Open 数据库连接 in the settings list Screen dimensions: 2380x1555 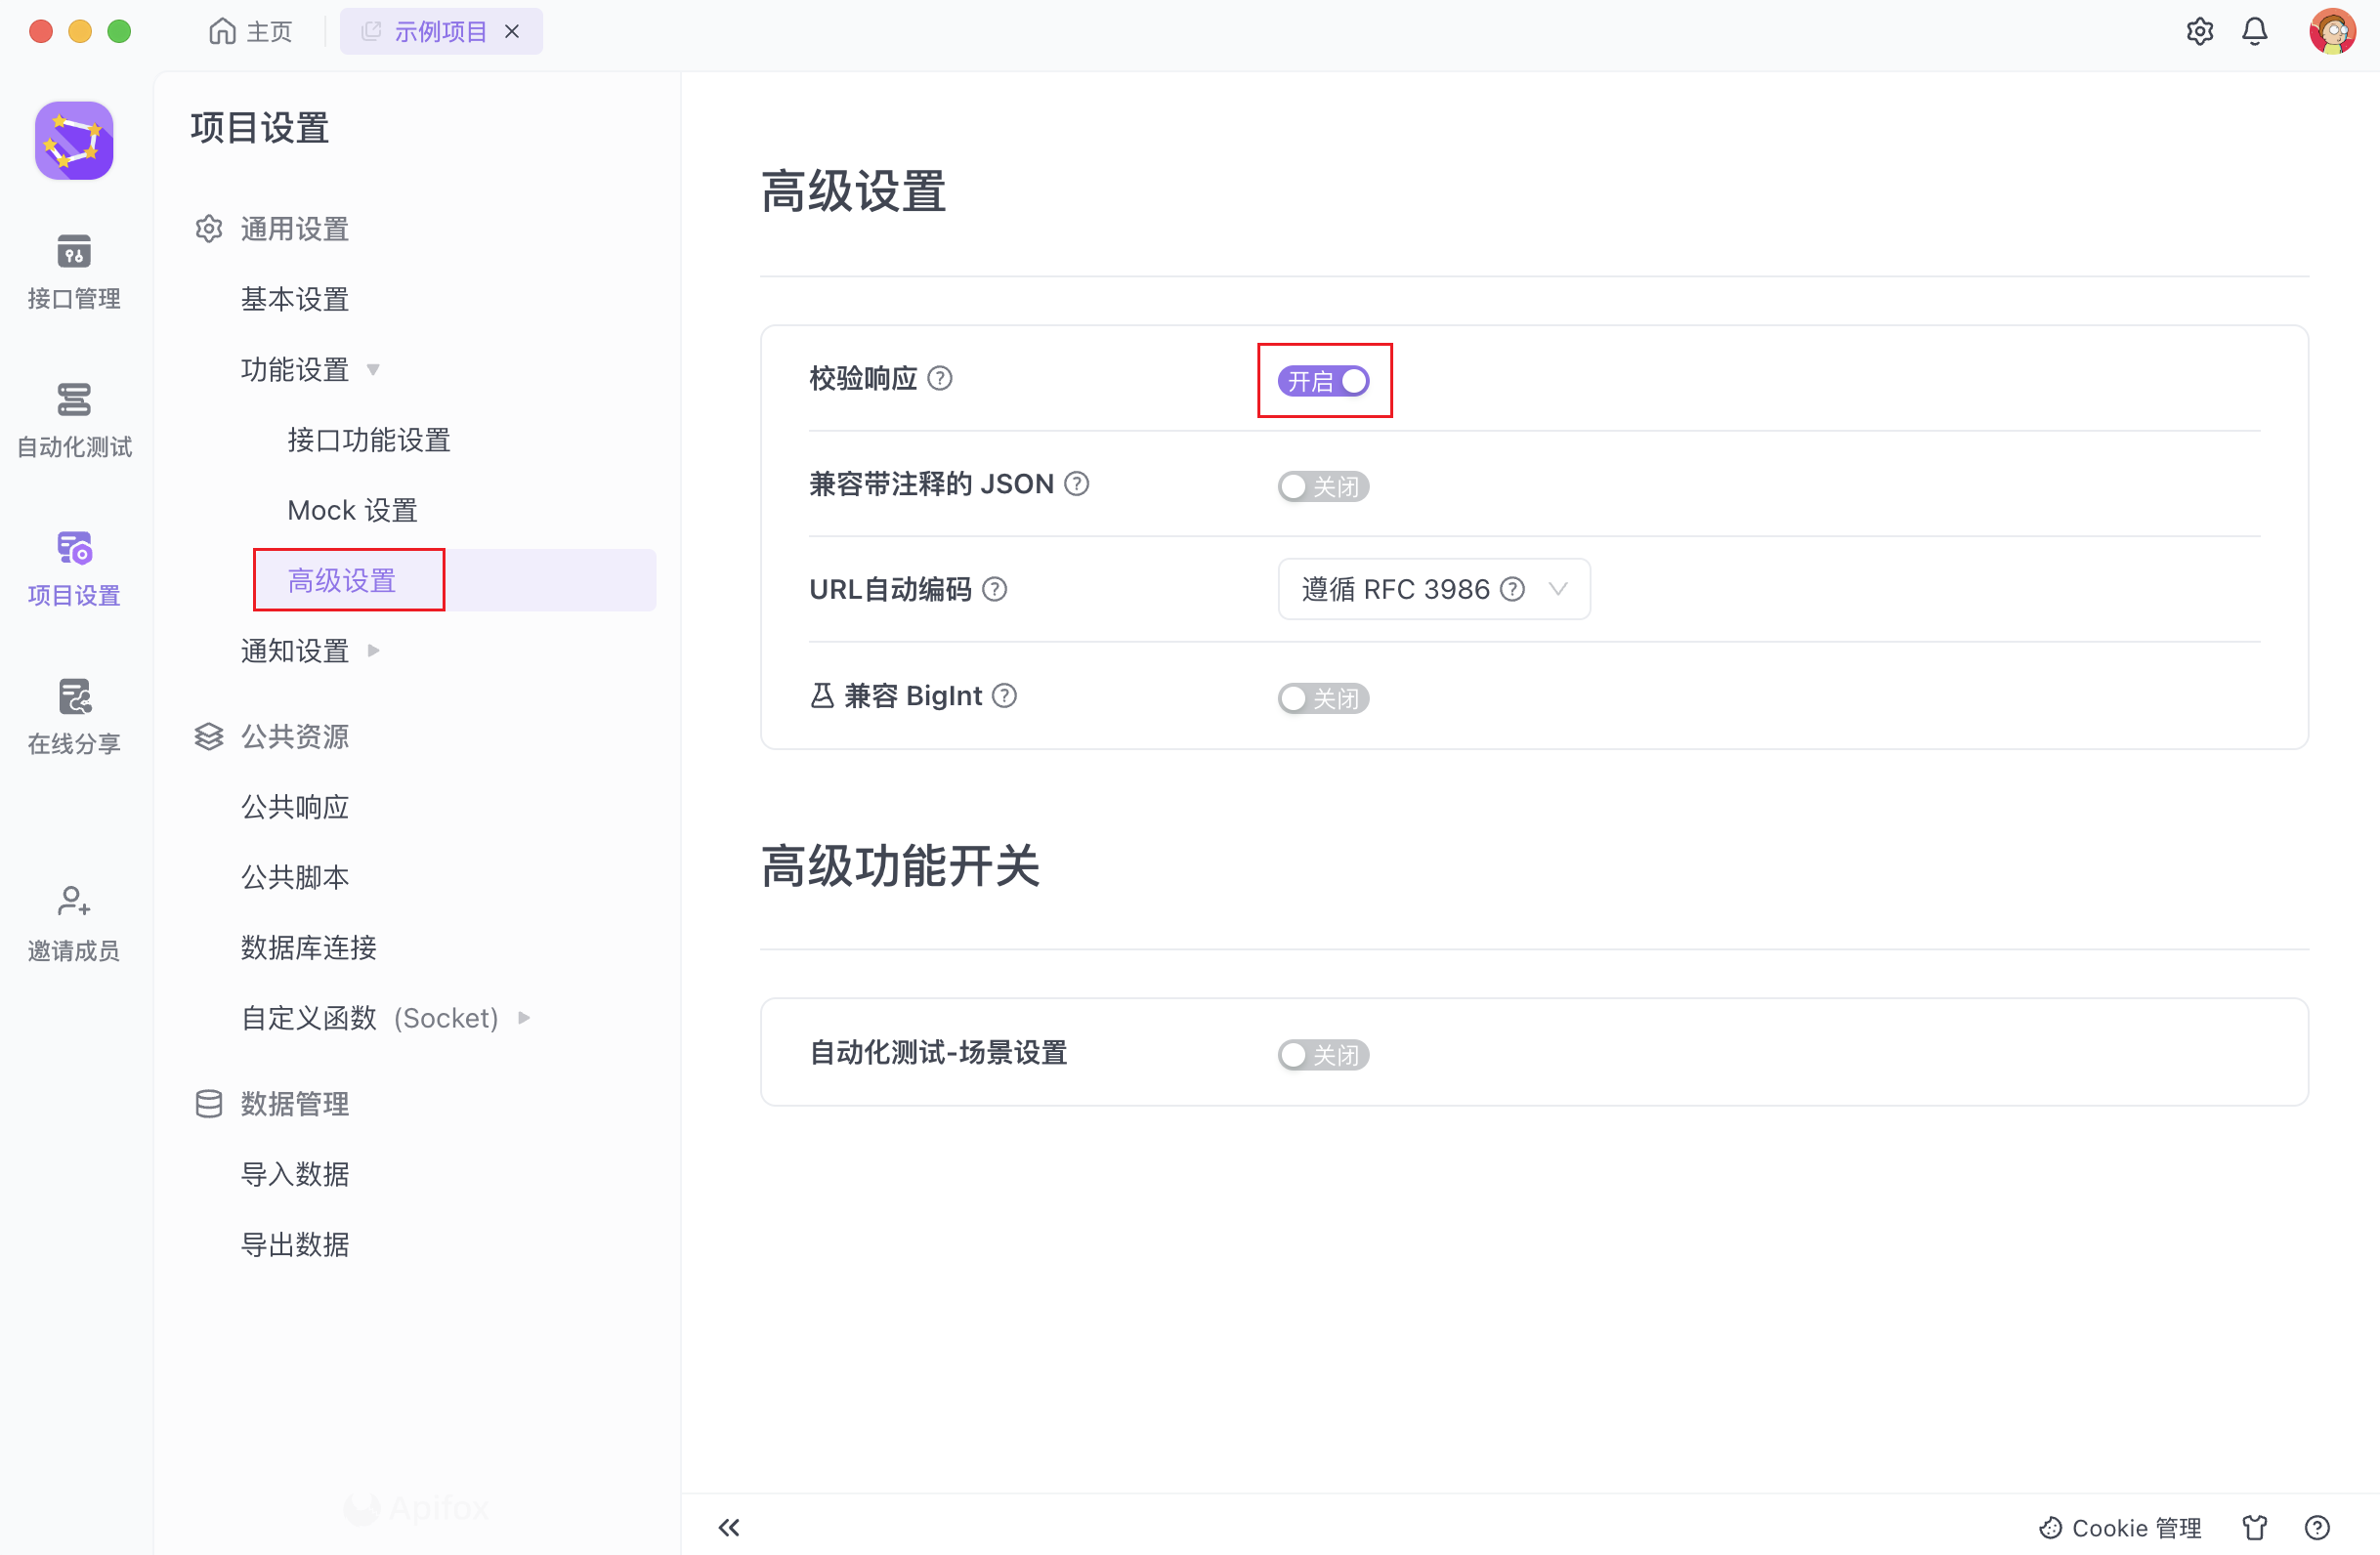[308, 947]
